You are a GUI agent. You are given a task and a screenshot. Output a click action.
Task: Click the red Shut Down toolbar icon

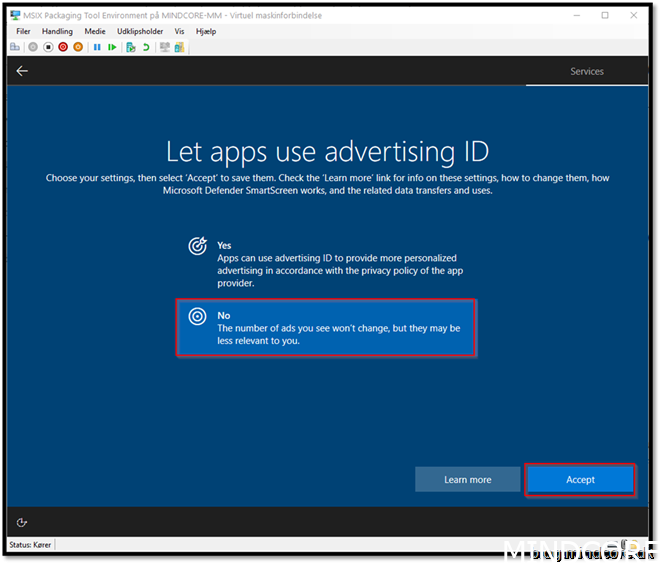[x=63, y=47]
